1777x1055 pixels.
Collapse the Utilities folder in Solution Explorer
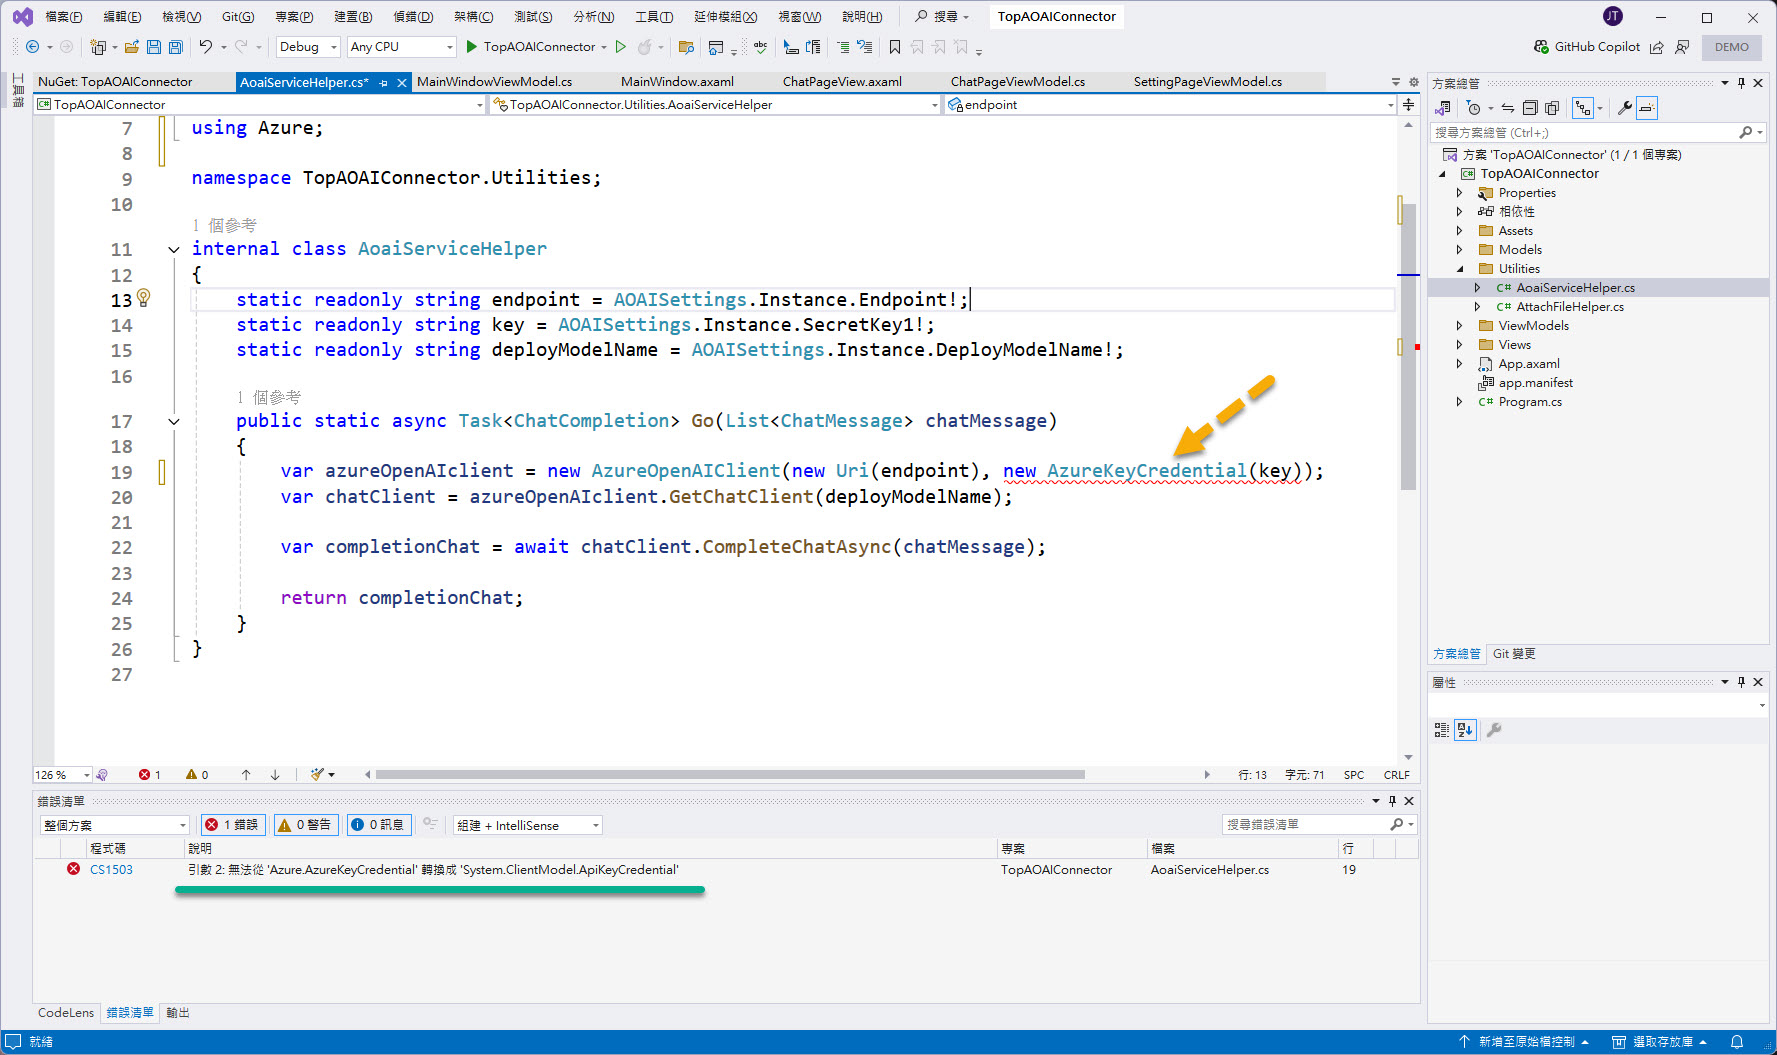[x=1459, y=269]
